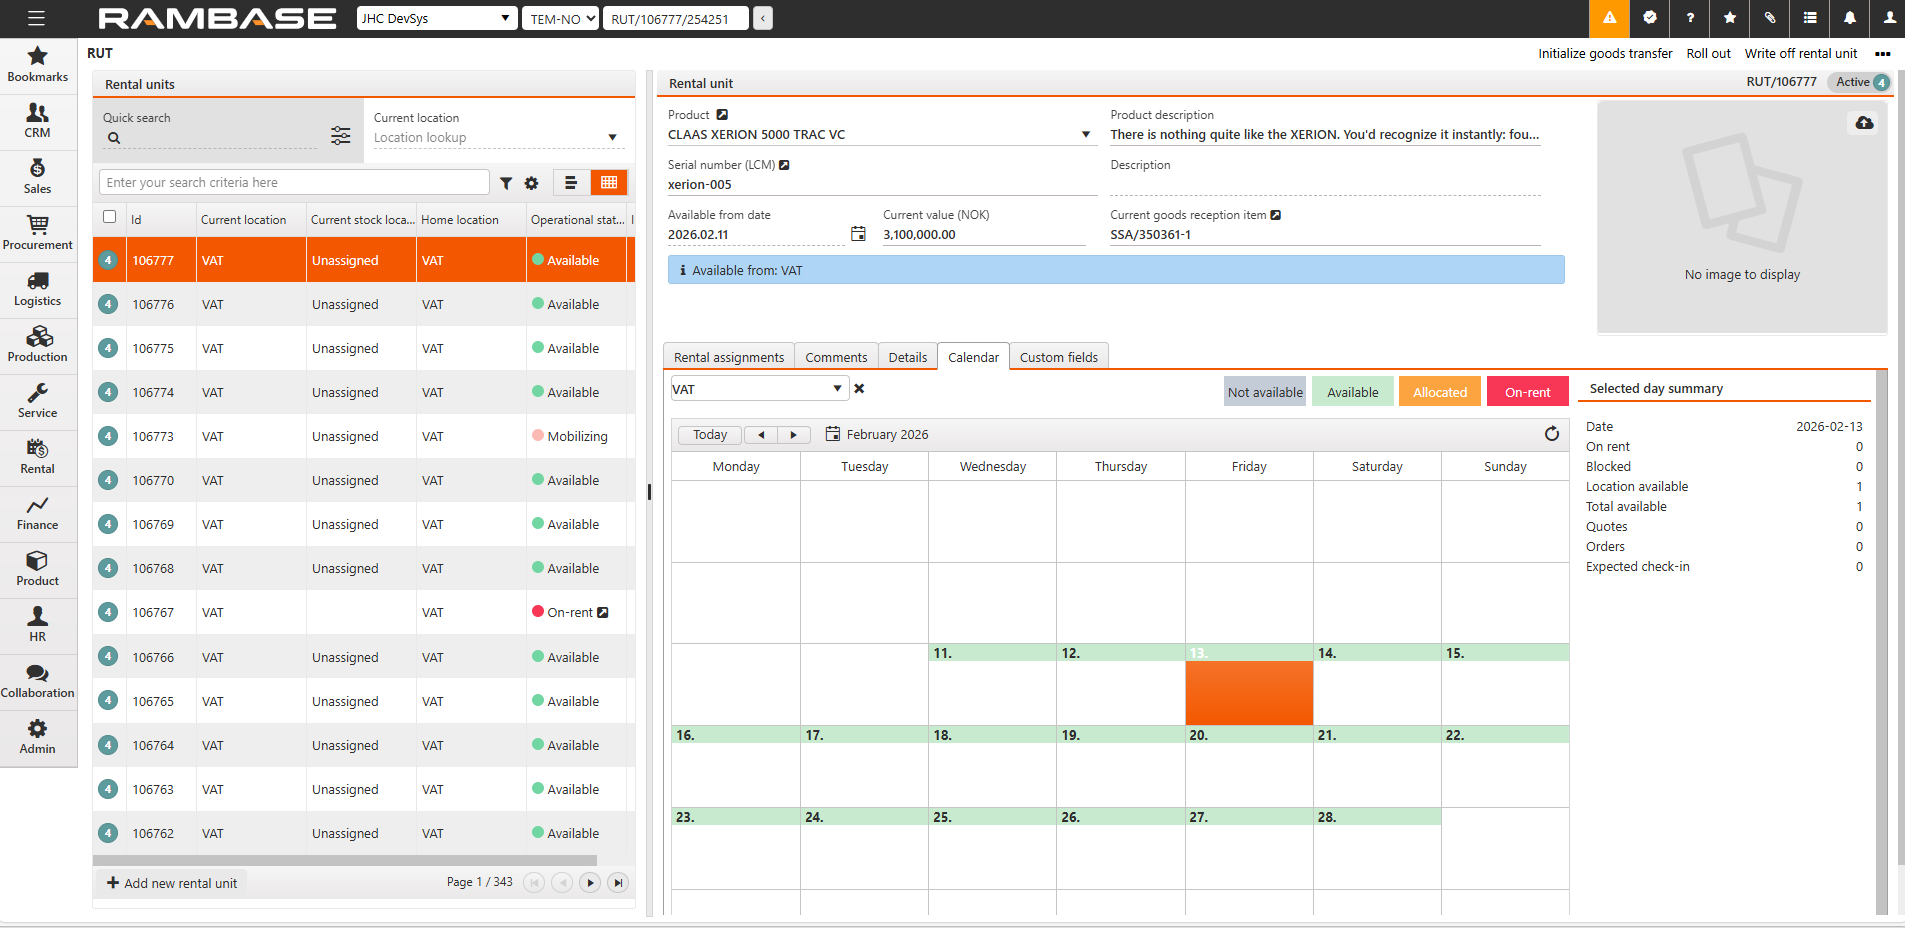Open the HR module
Screen dimensions: 1905x928
click(x=38, y=625)
